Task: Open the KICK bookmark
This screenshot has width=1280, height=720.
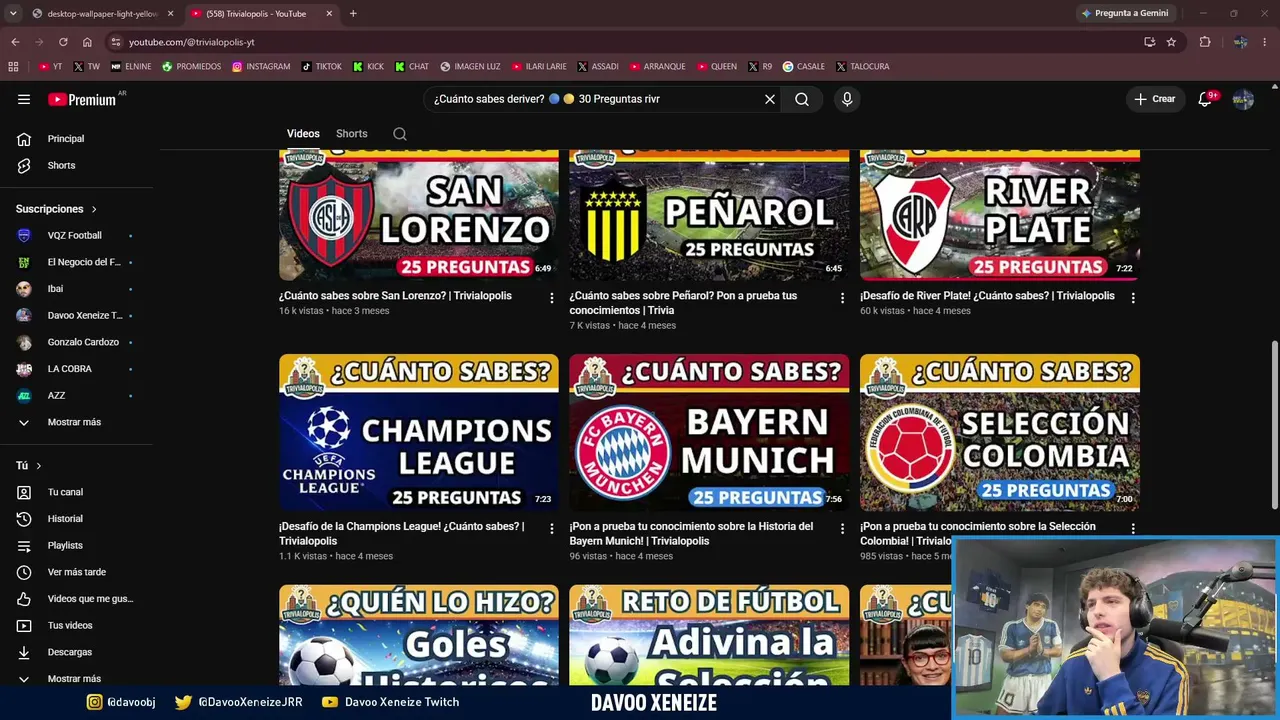Action: coord(368,67)
